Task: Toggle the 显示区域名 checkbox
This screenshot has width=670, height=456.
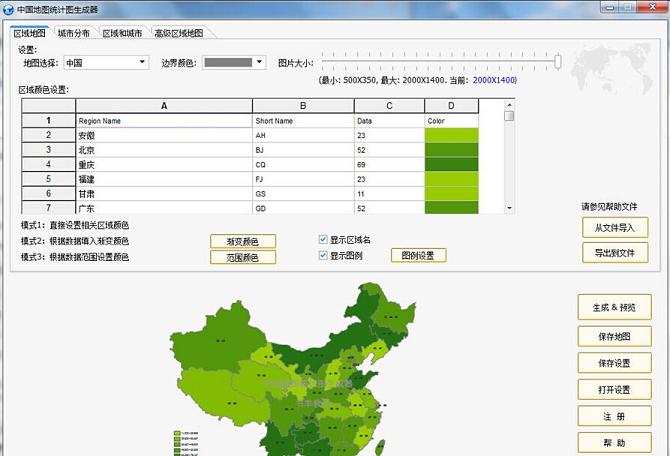Action: pos(323,240)
